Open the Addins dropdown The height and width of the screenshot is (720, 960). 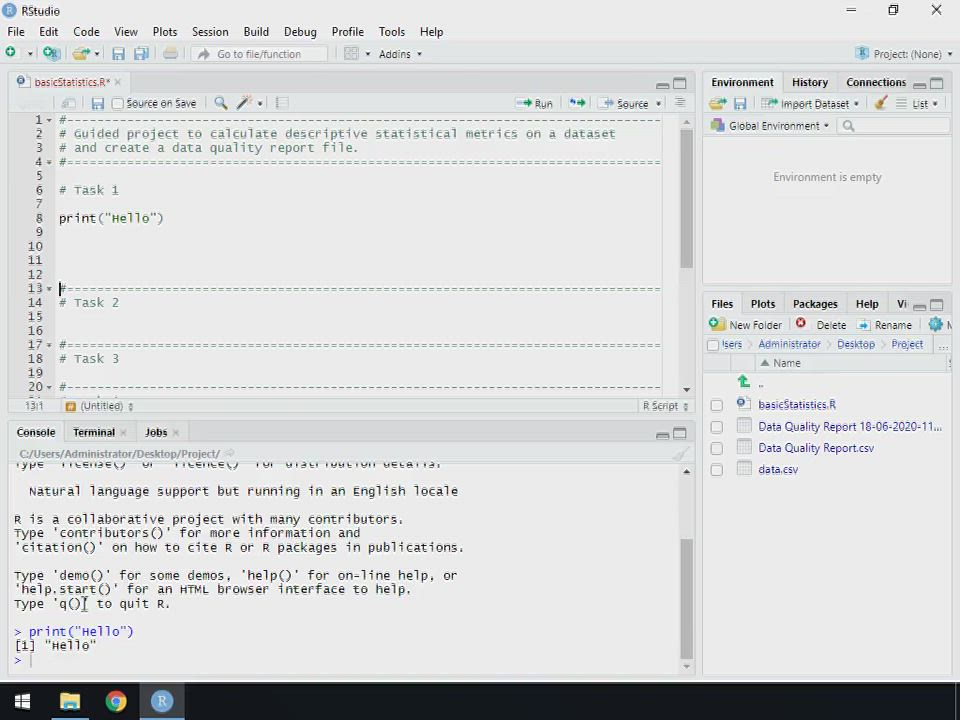coord(400,54)
